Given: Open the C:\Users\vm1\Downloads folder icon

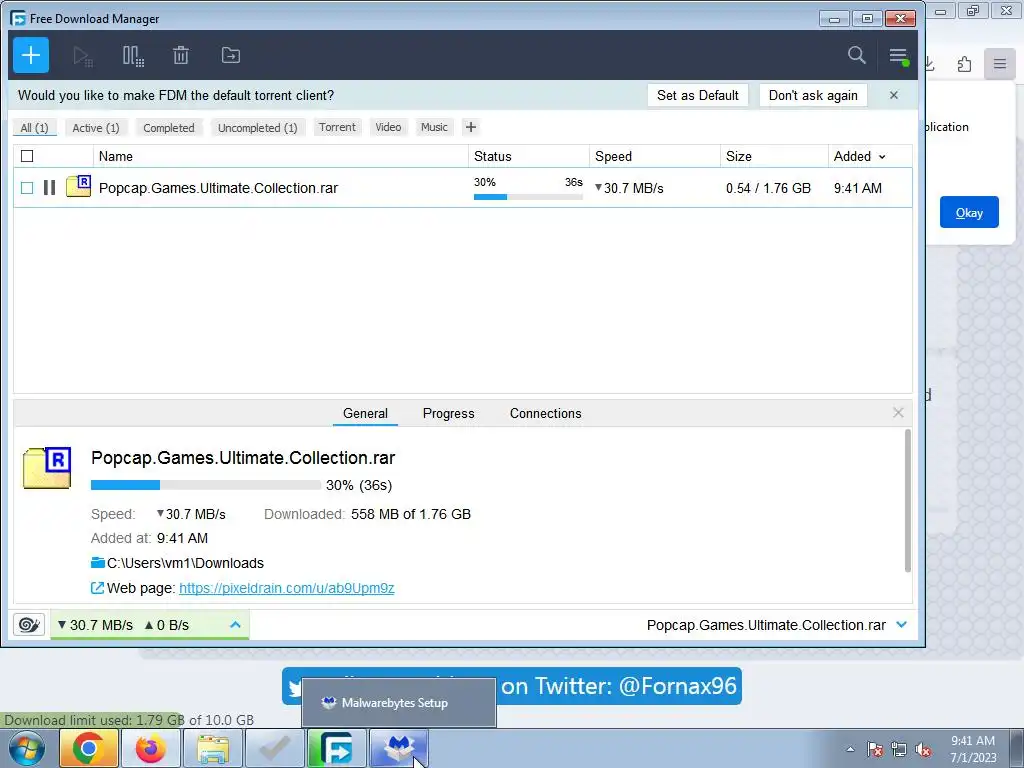Looking at the screenshot, I should pos(98,563).
